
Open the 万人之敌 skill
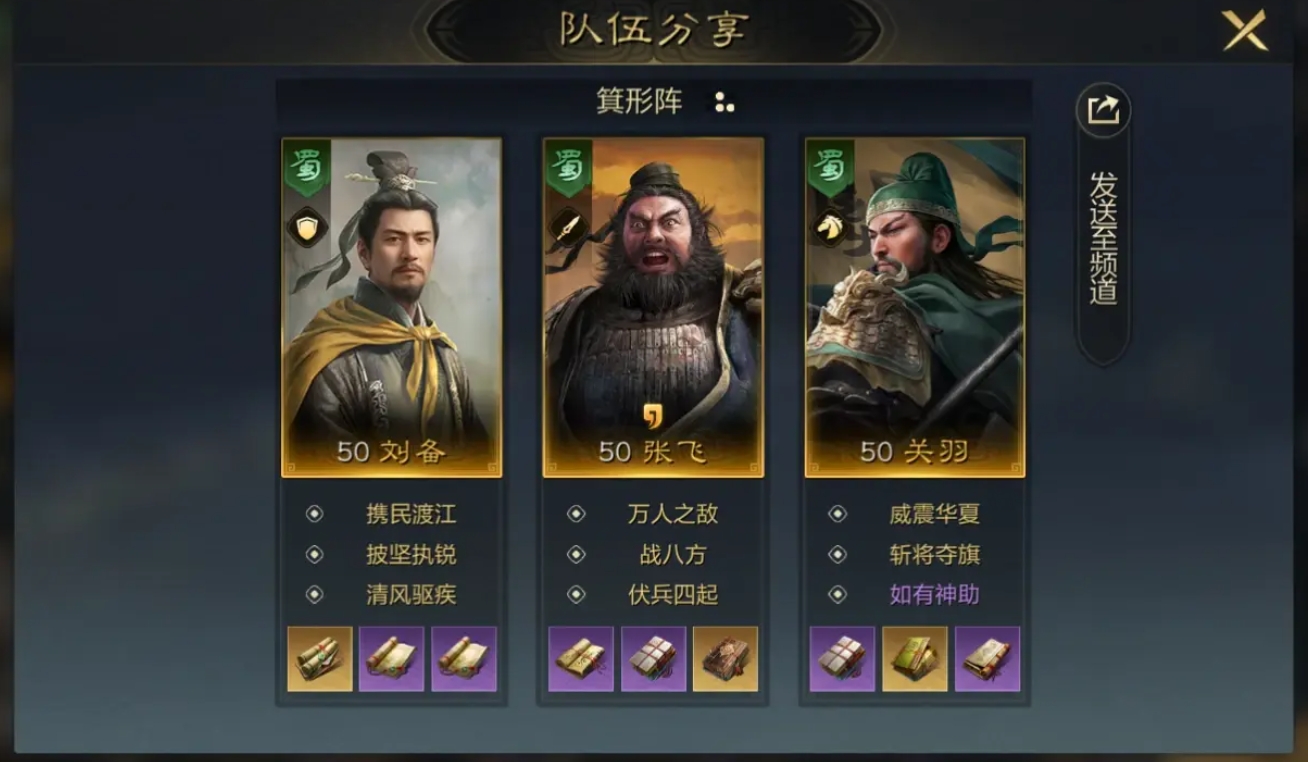[x=673, y=514]
